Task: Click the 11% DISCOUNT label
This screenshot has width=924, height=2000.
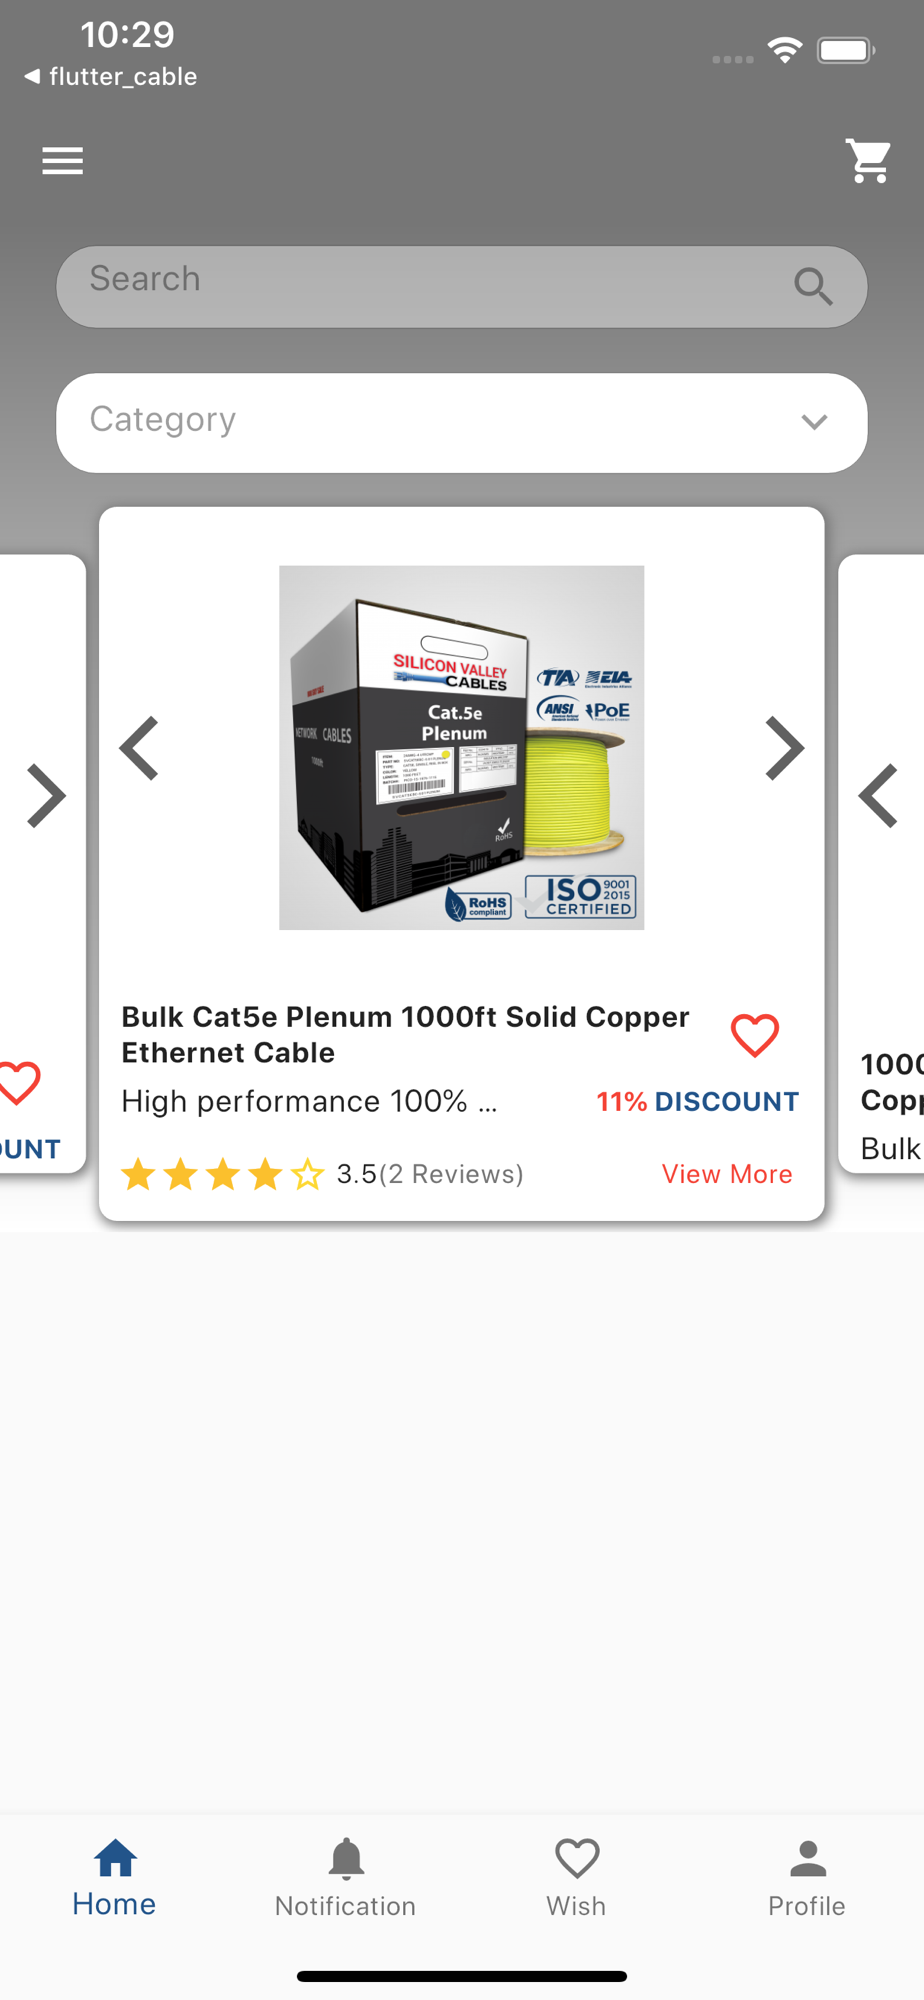Action: (697, 1102)
